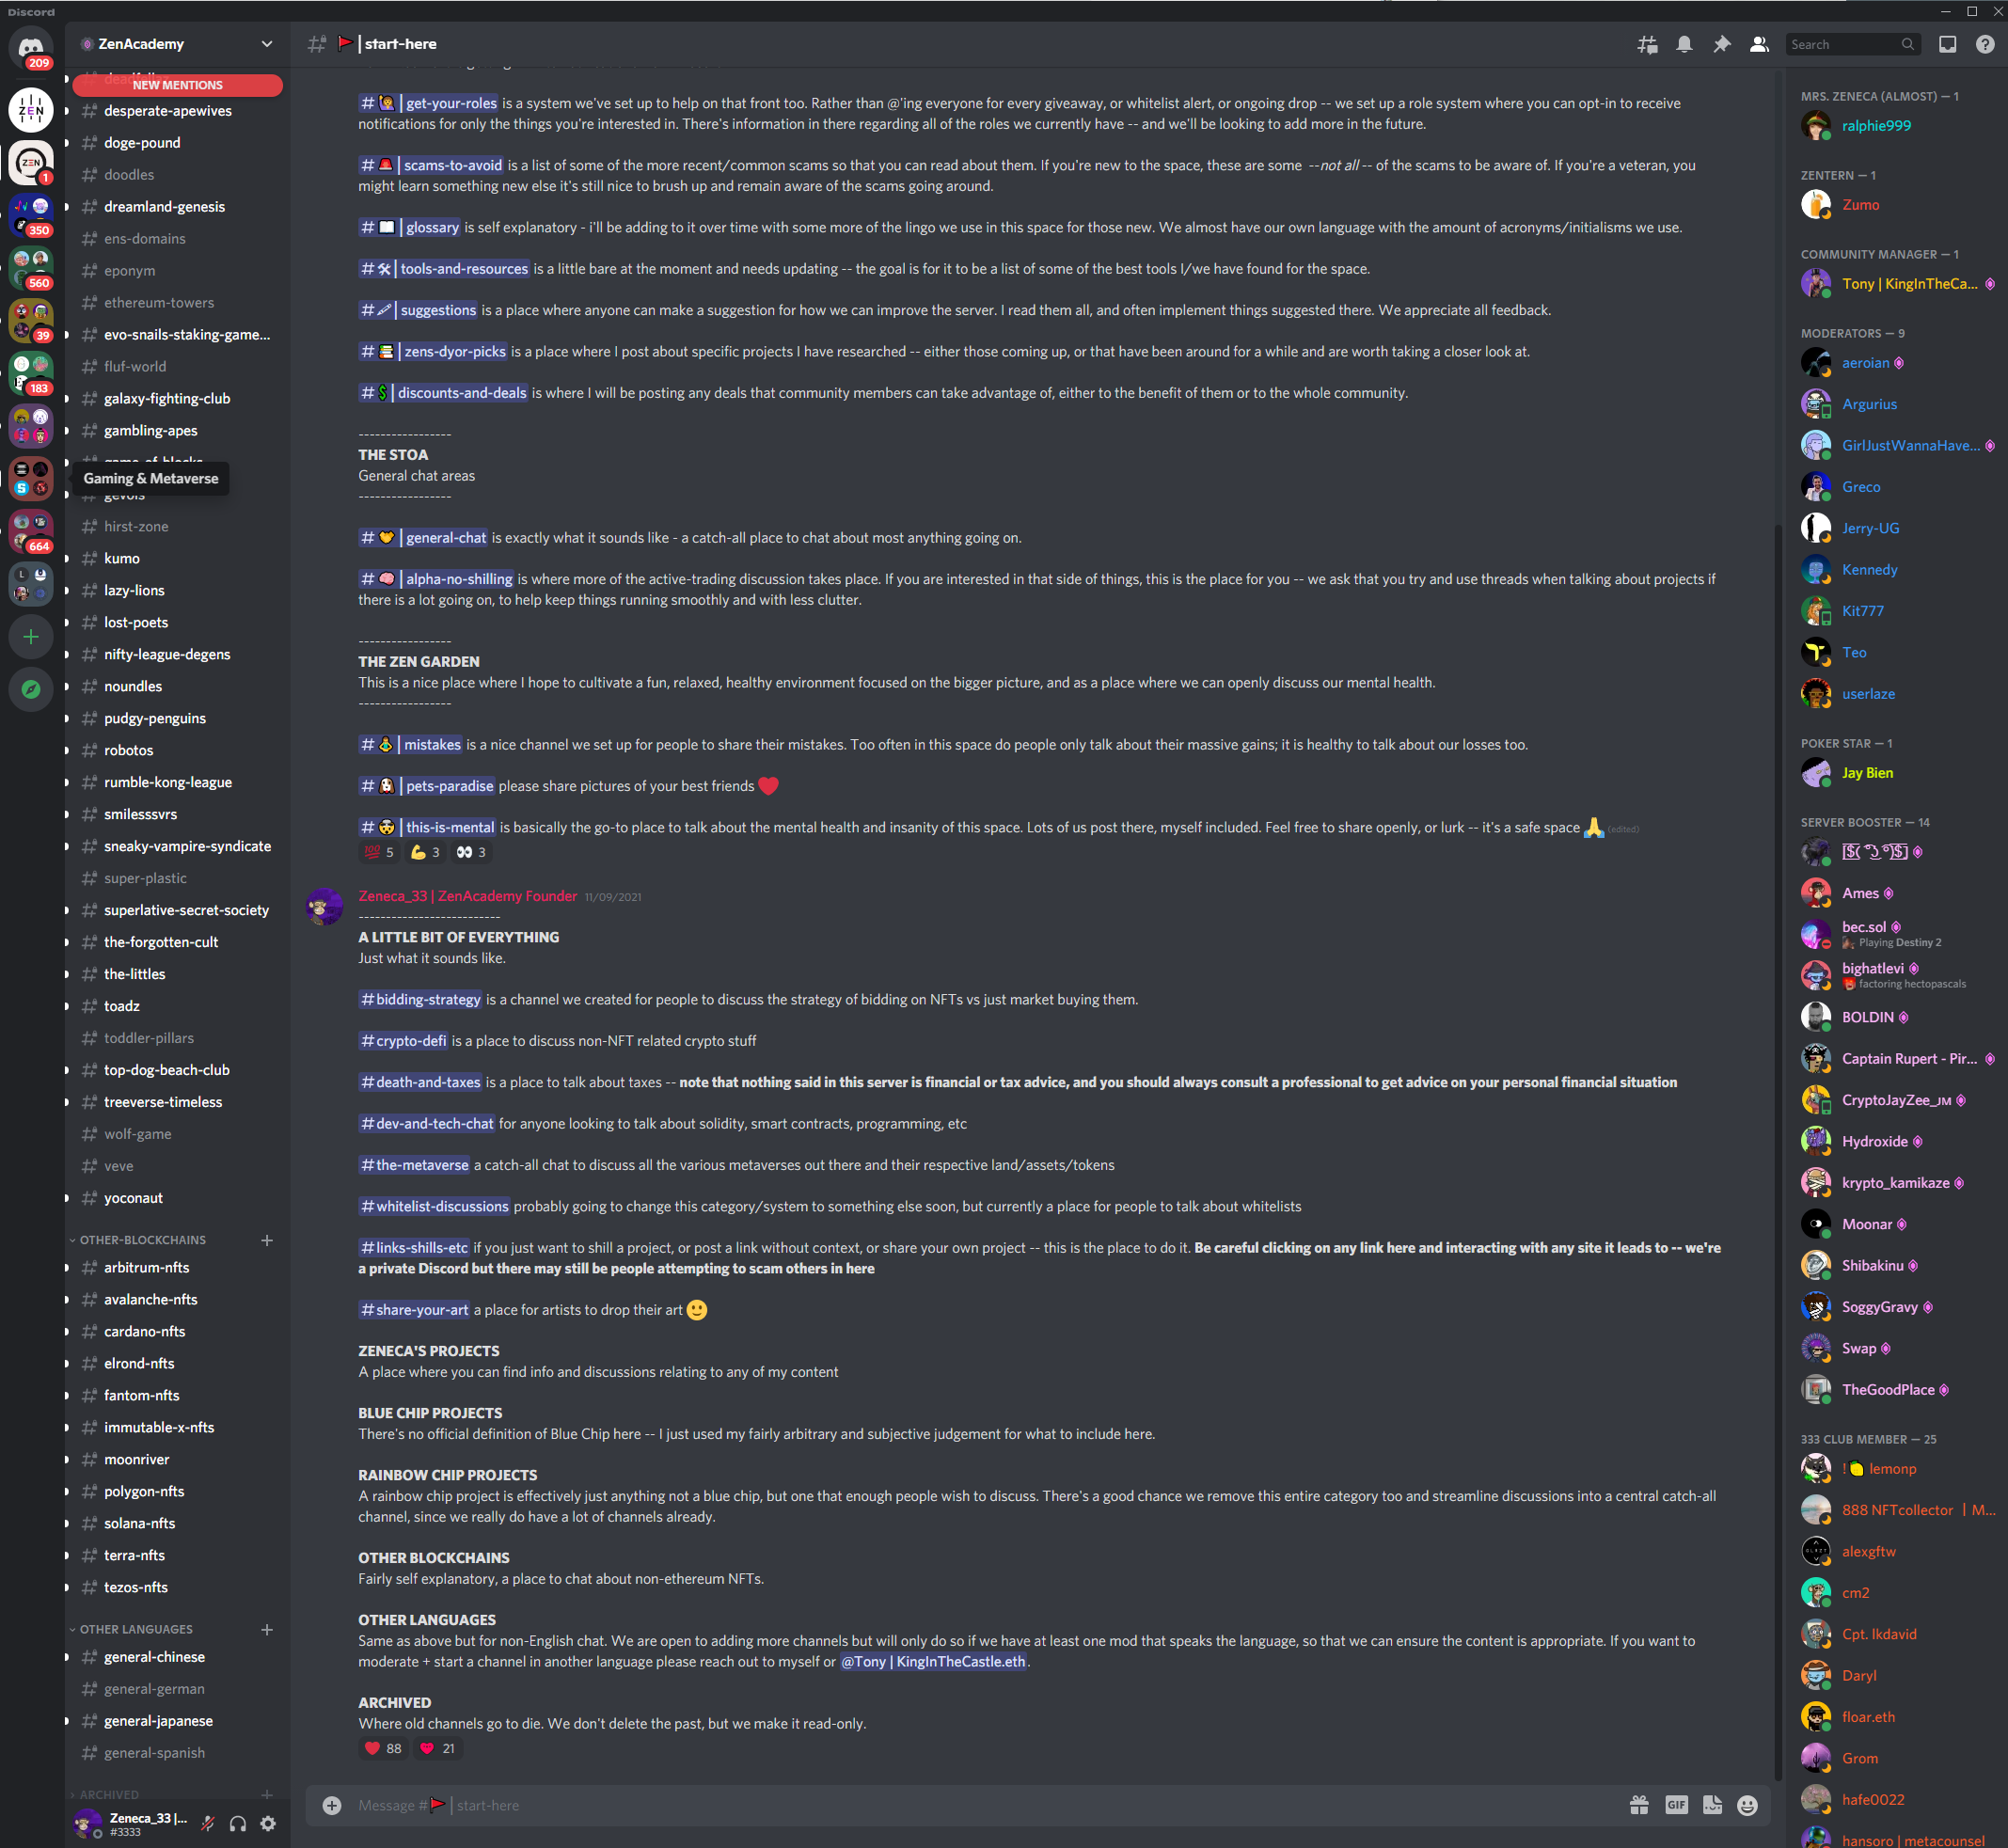
Task: Scroll up in the members list panel
Action: [x=1898, y=87]
